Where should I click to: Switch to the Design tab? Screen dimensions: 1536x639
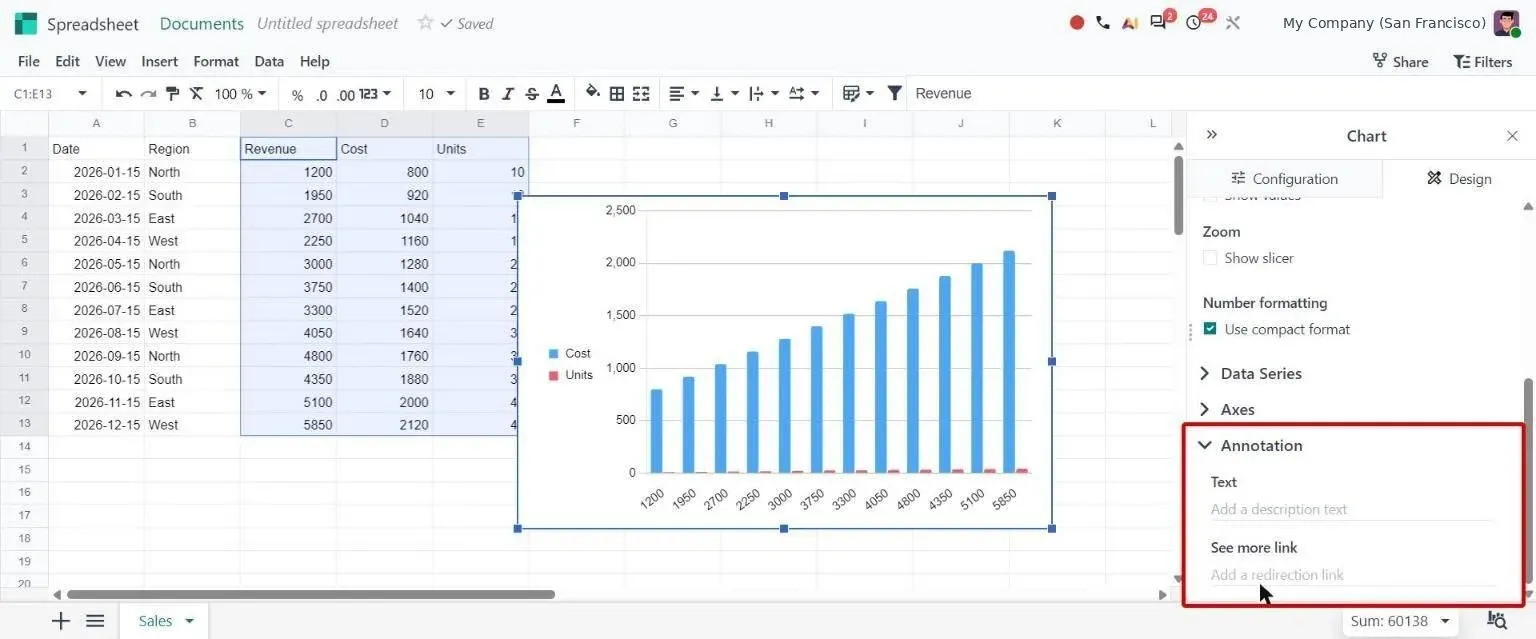click(x=1458, y=178)
